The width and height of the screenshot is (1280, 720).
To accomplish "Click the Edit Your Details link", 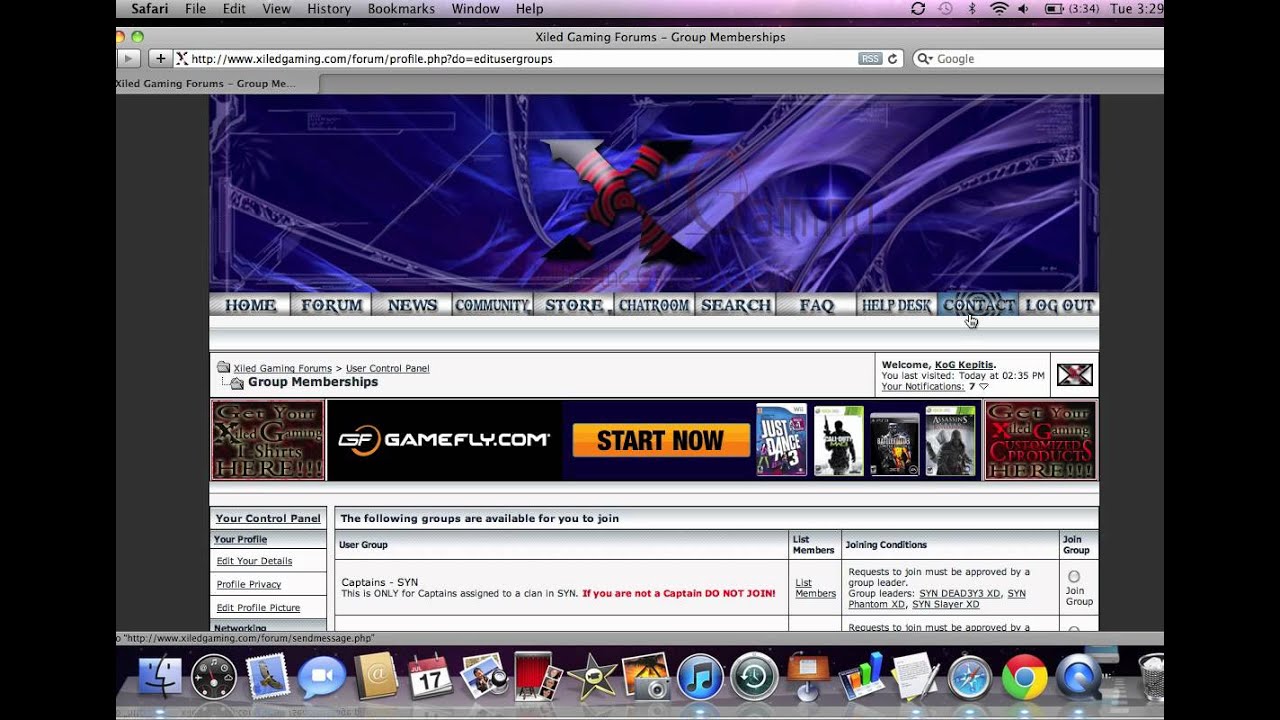I will [254, 561].
